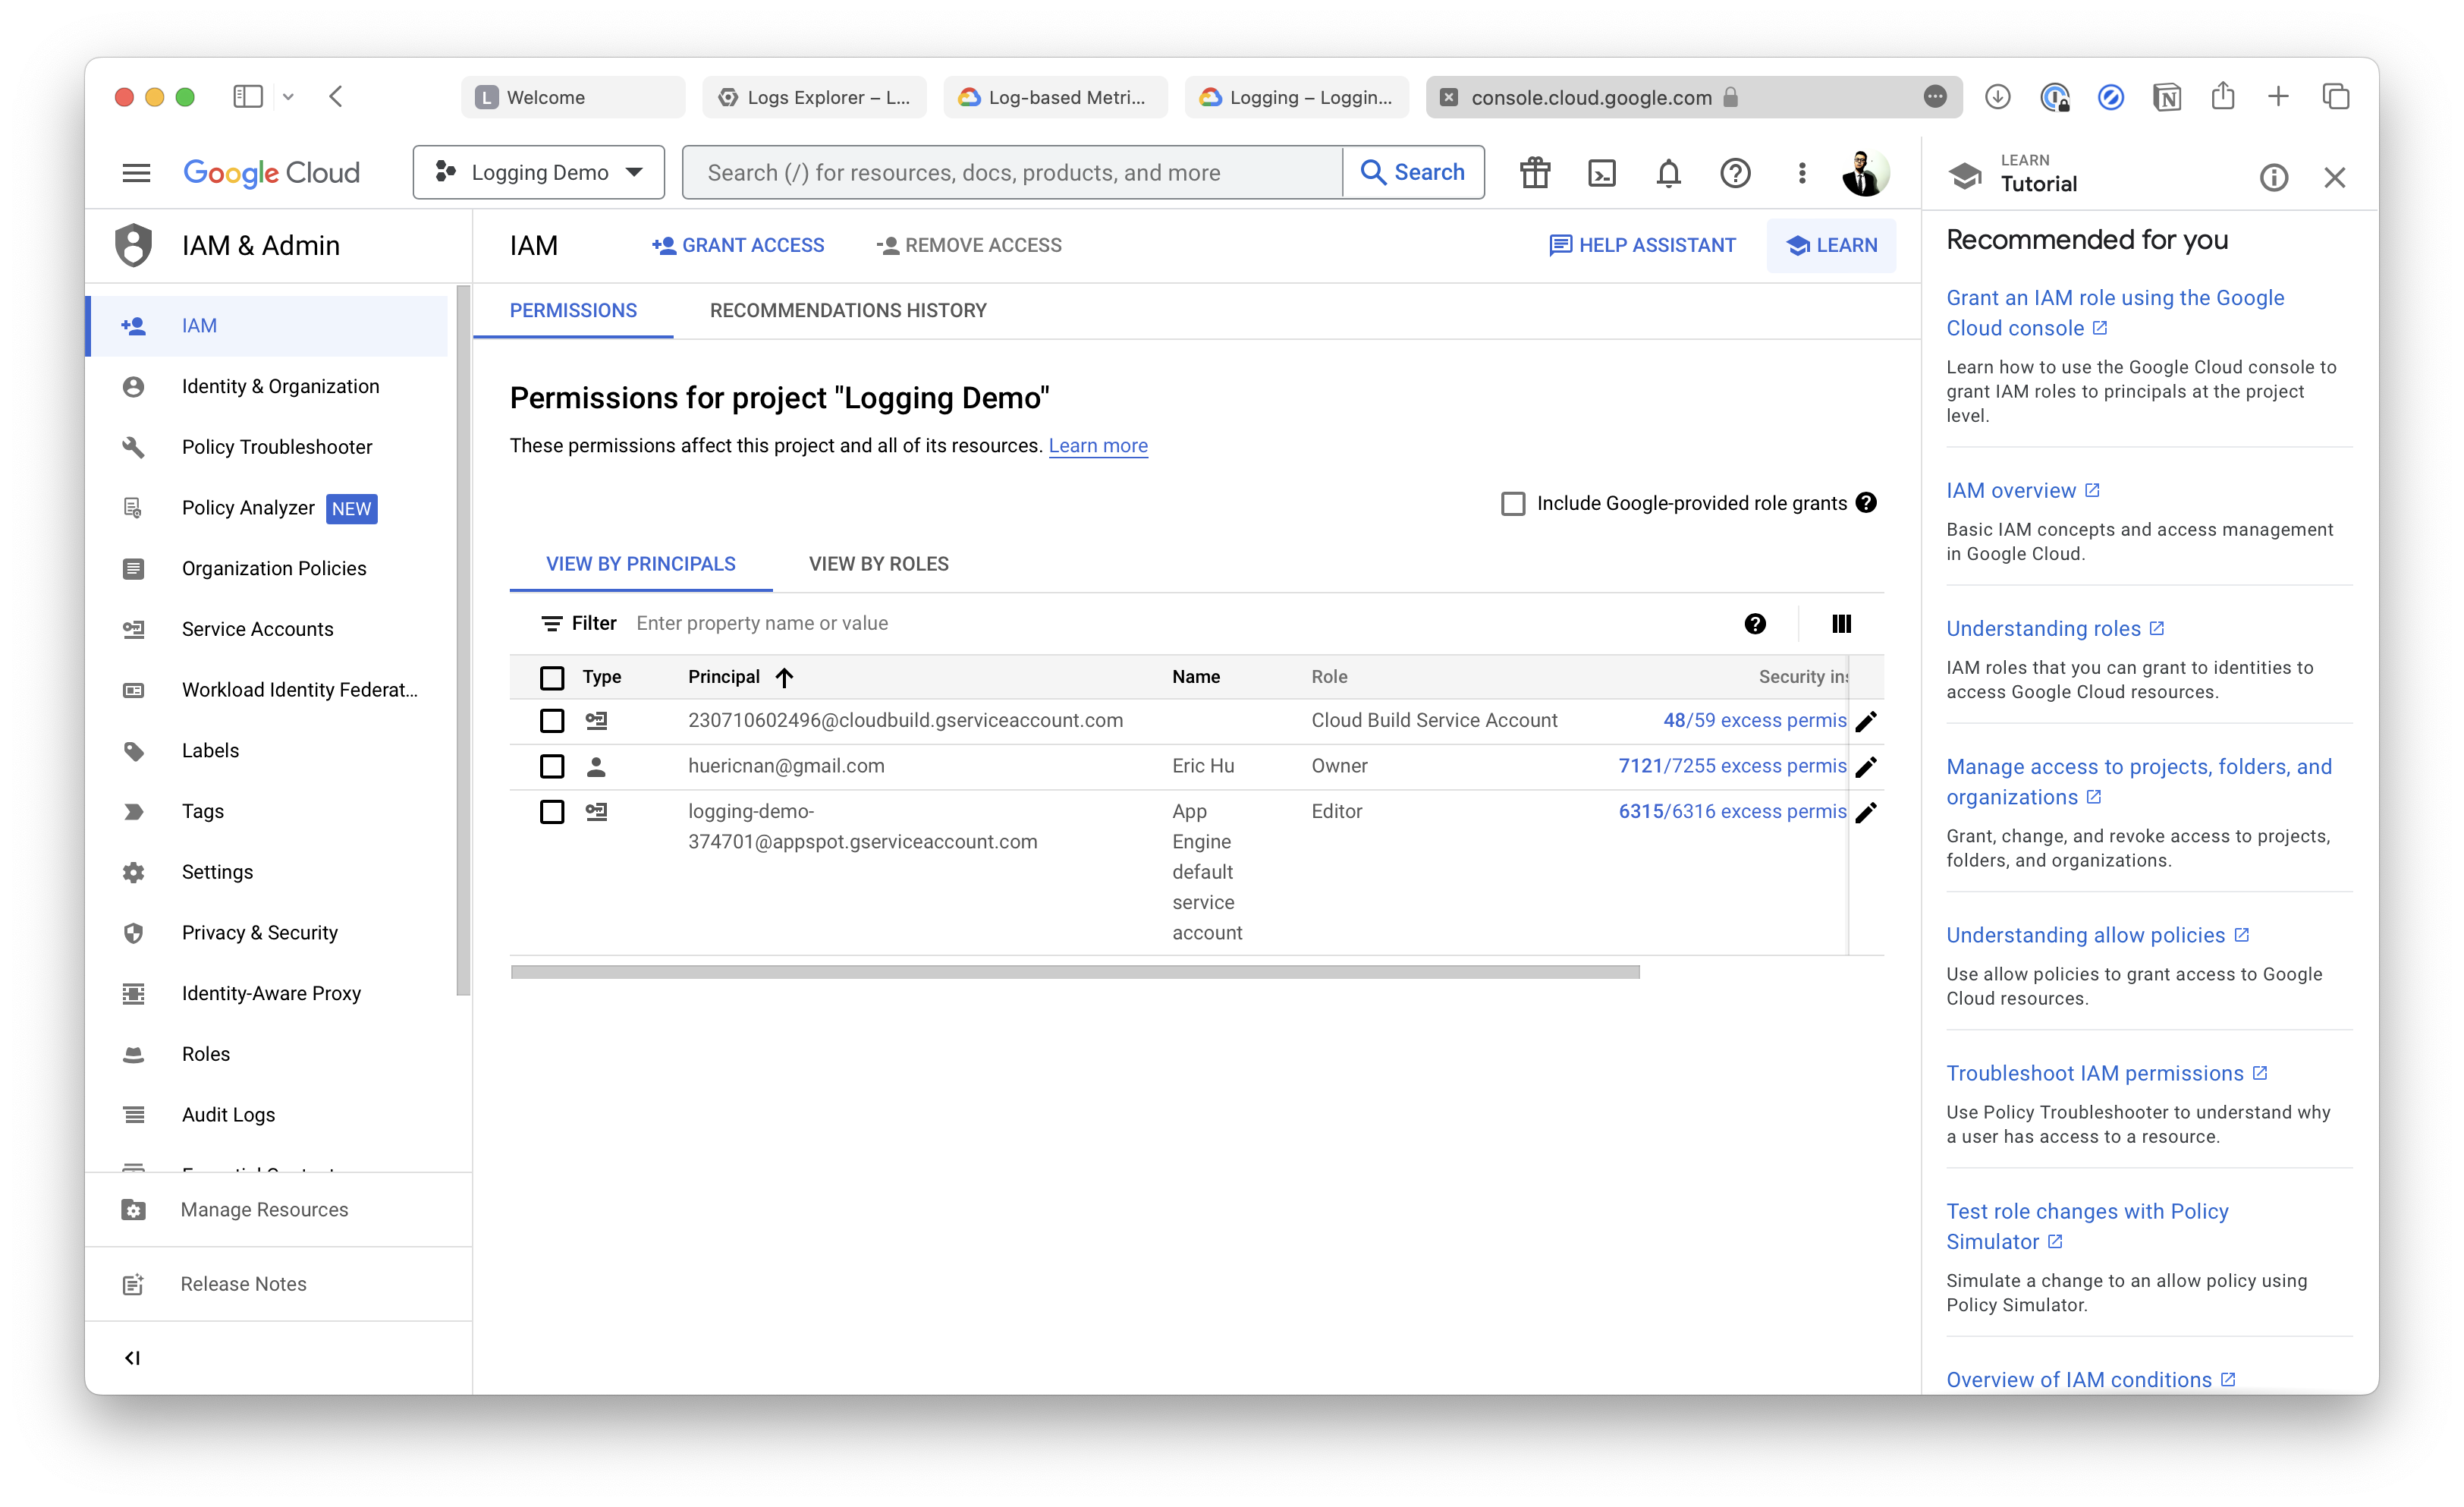
Task: Click Remove Access button
Action: click(x=969, y=245)
